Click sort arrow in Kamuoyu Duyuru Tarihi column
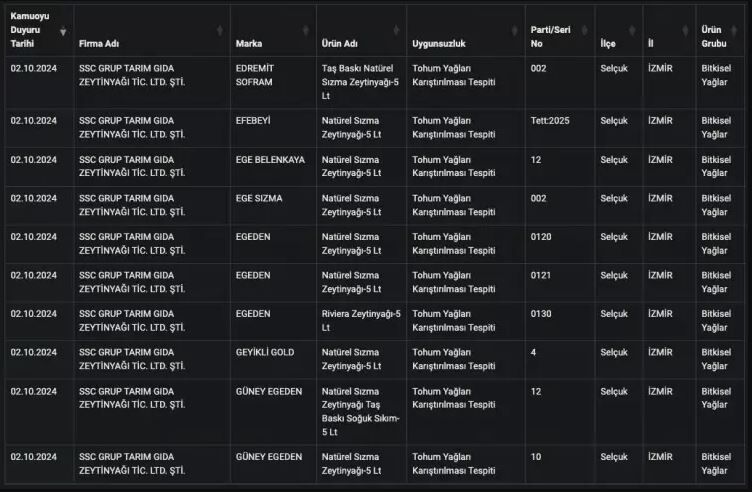This screenshot has width=752, height=492. point(64,31)
